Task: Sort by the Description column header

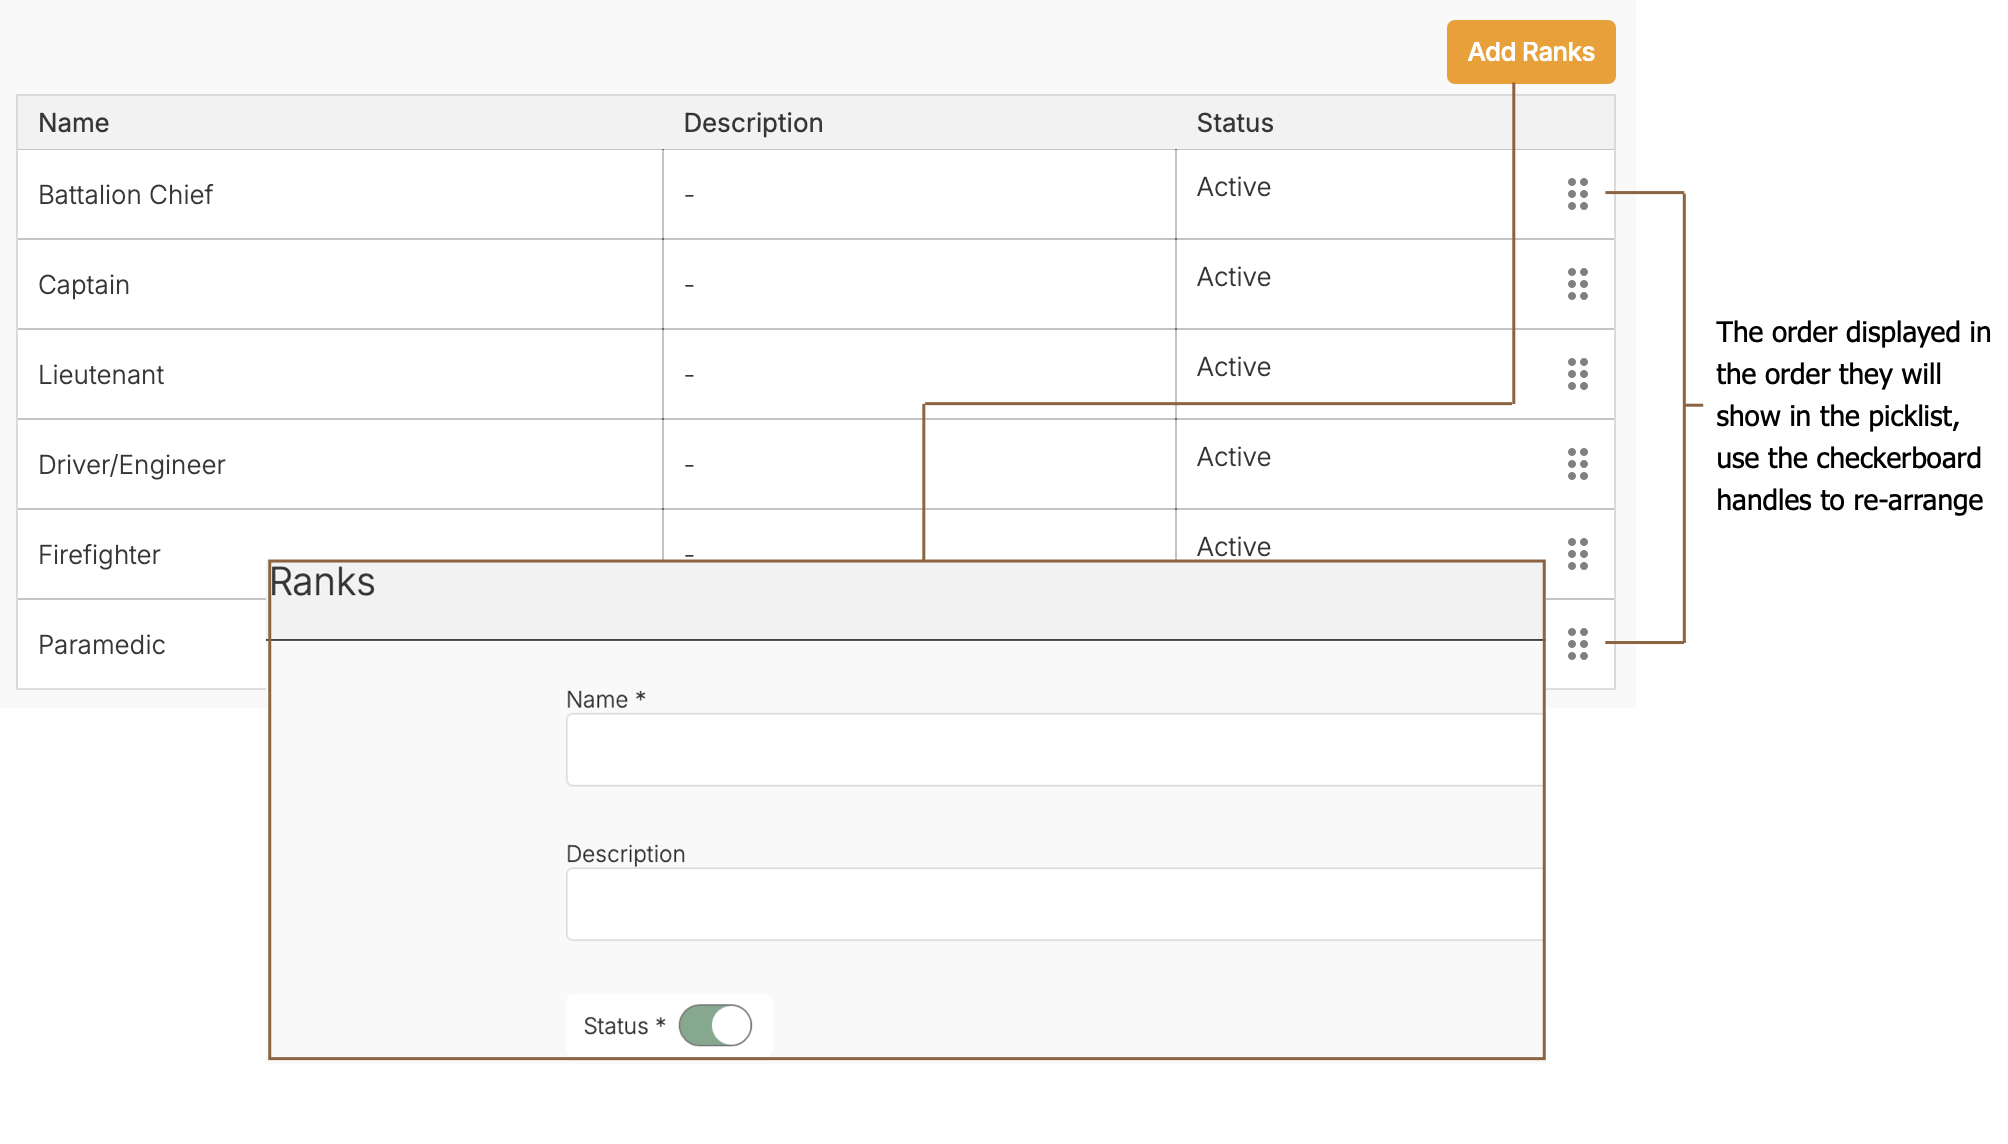Action: [753, 123]
